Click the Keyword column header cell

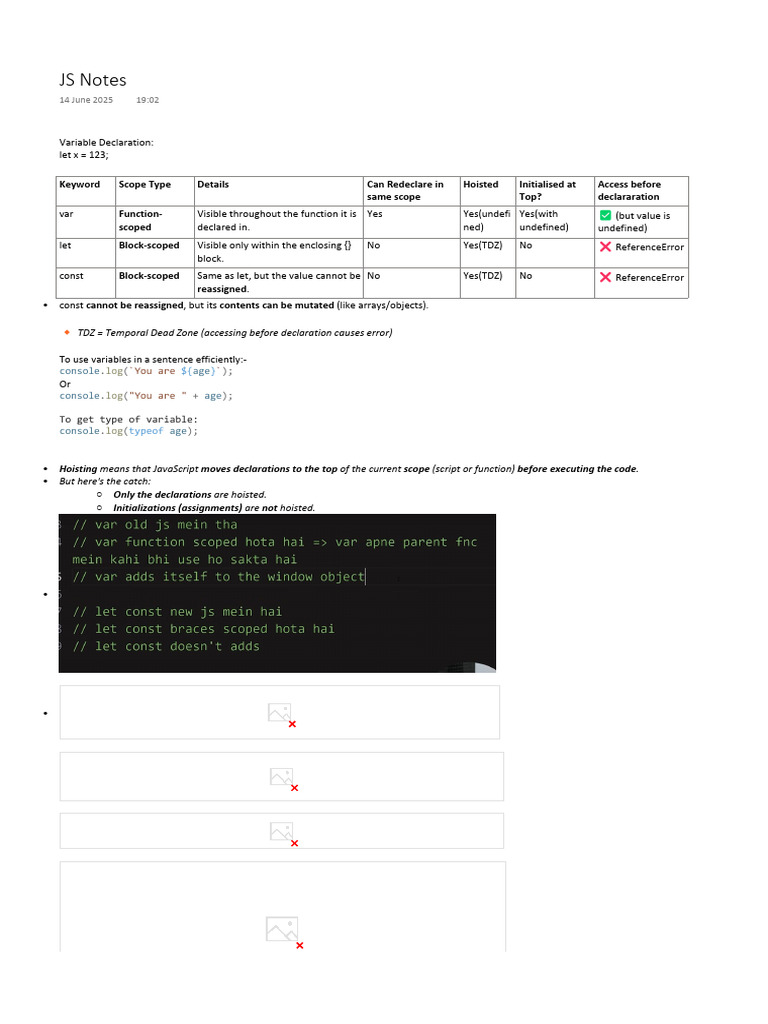[x=86, y=191]
